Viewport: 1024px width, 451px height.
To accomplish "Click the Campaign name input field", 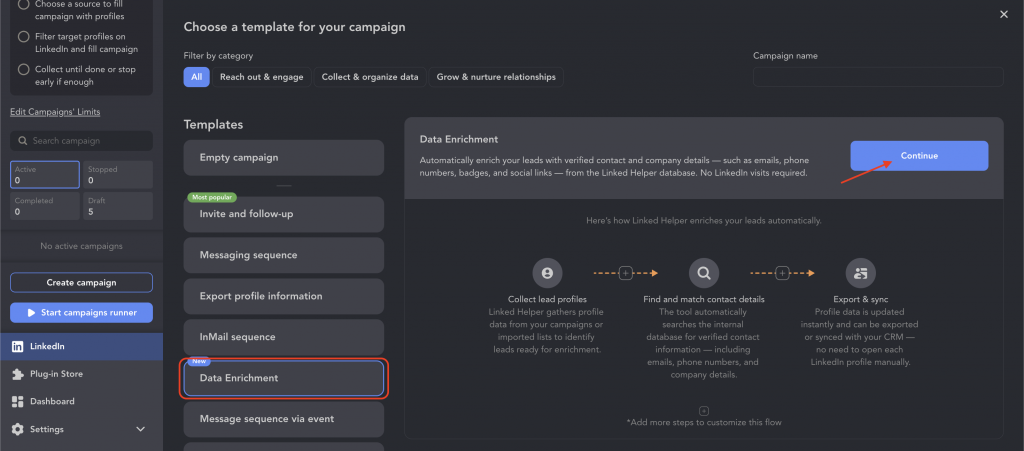I will click(x=878, y=77).
